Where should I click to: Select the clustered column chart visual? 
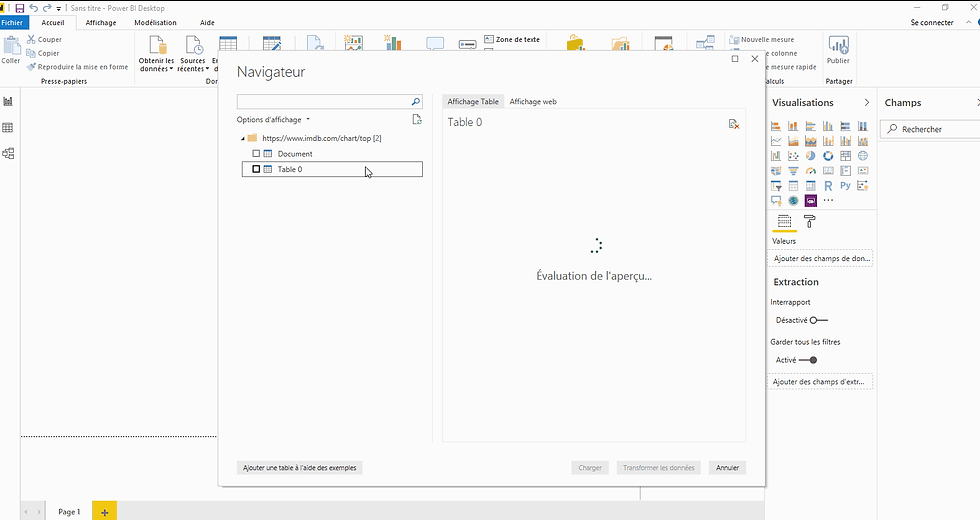pyautogui.click(x=828, y=126)
